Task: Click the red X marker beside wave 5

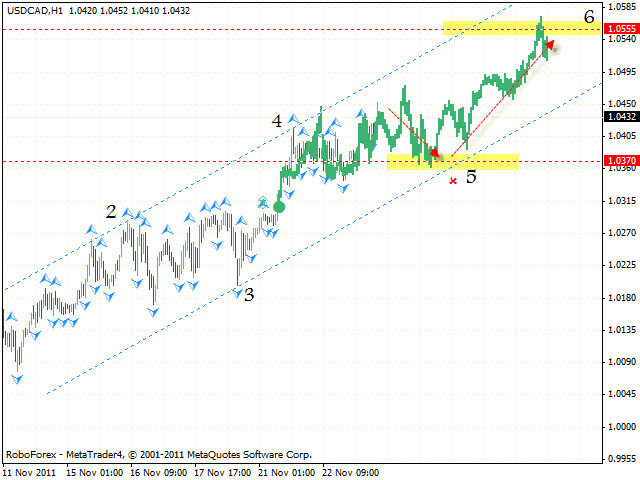Action: [x=453, y=181]
